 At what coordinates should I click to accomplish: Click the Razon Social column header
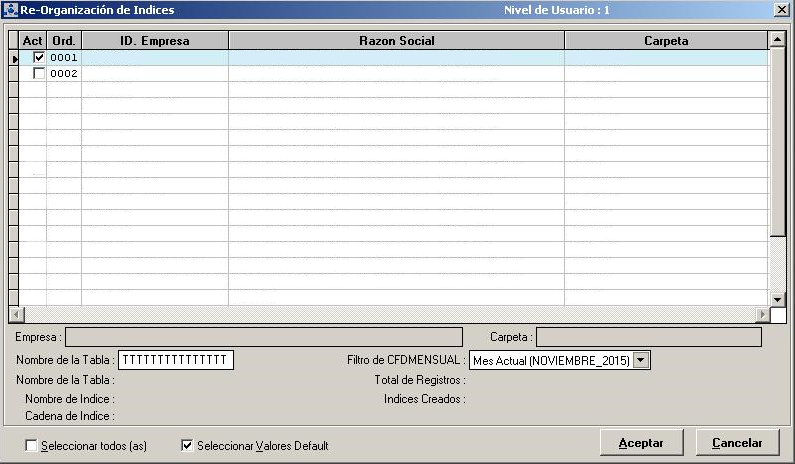(x=396, y=41)
